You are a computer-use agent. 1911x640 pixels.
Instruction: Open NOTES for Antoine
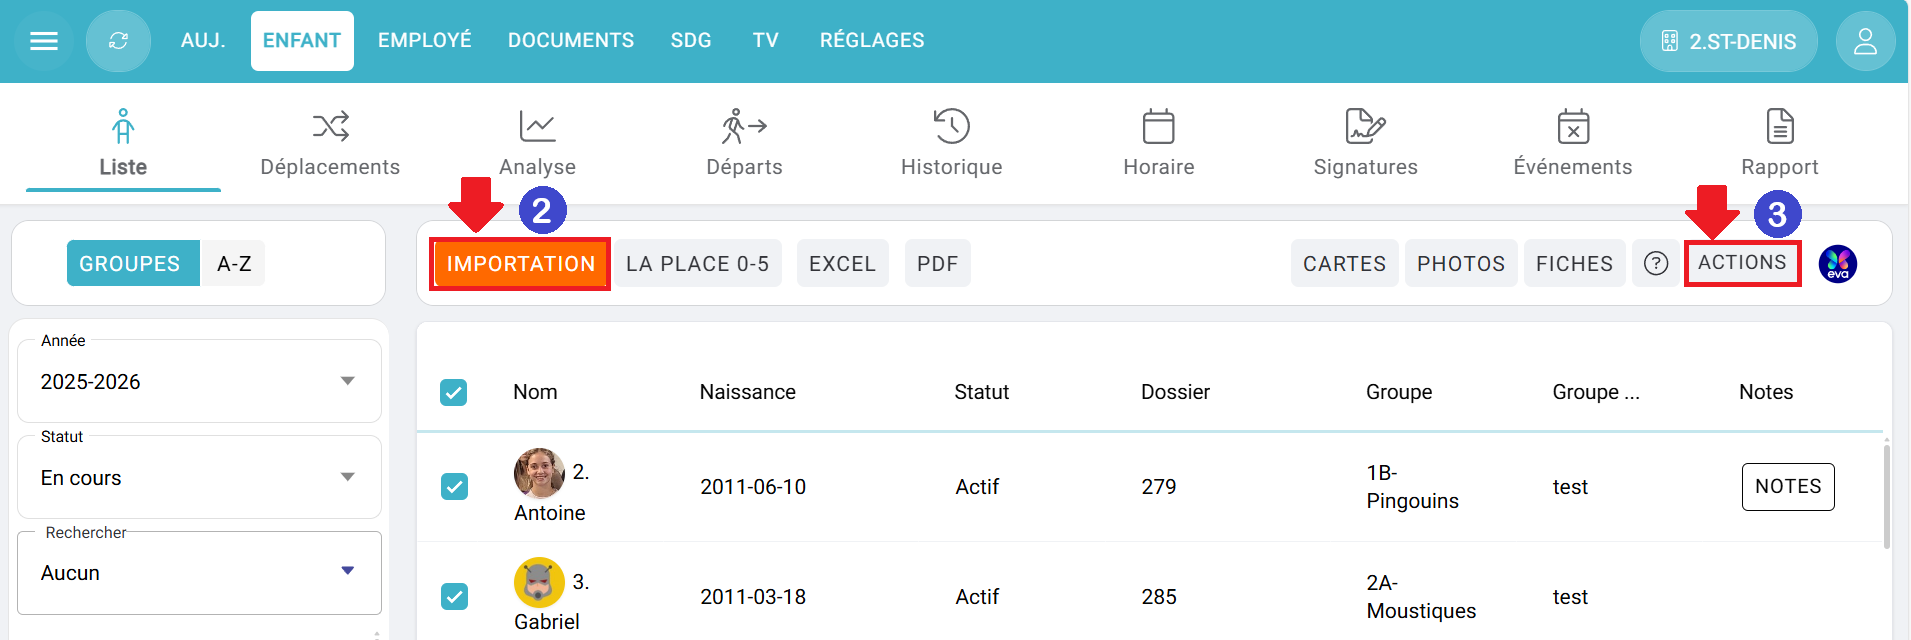click(1788, 487)
